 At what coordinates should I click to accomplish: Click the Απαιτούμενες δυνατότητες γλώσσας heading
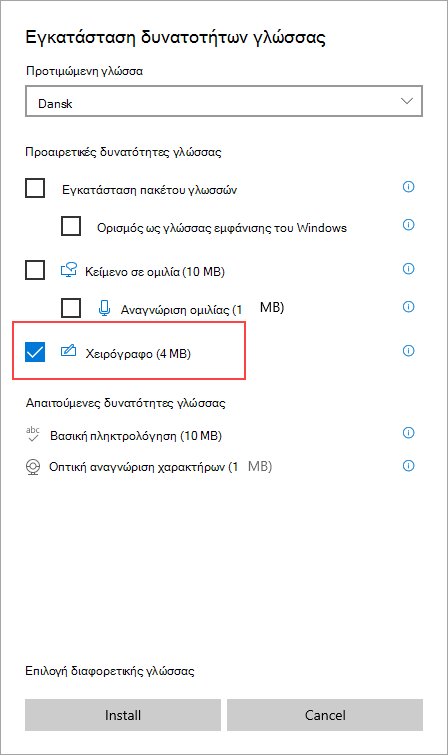(125, 403)
